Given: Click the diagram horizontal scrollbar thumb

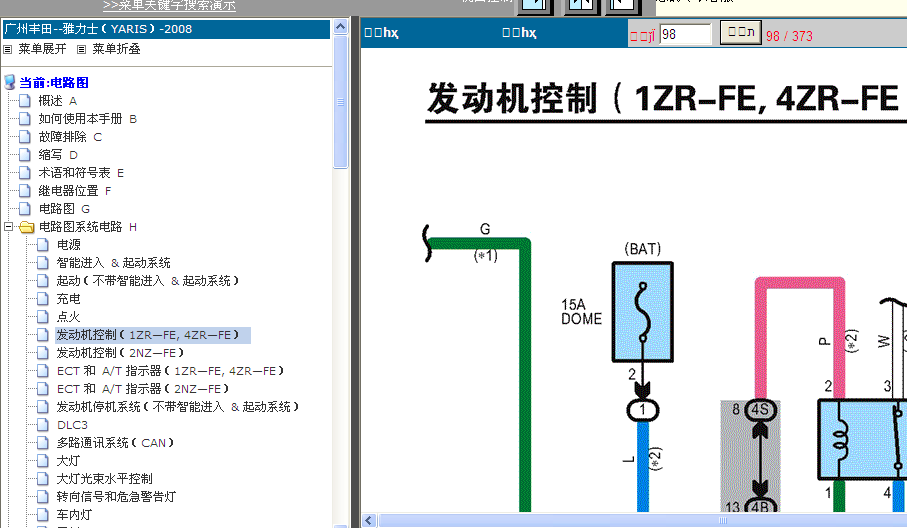Looking at the screenshot, I should 643,520.
